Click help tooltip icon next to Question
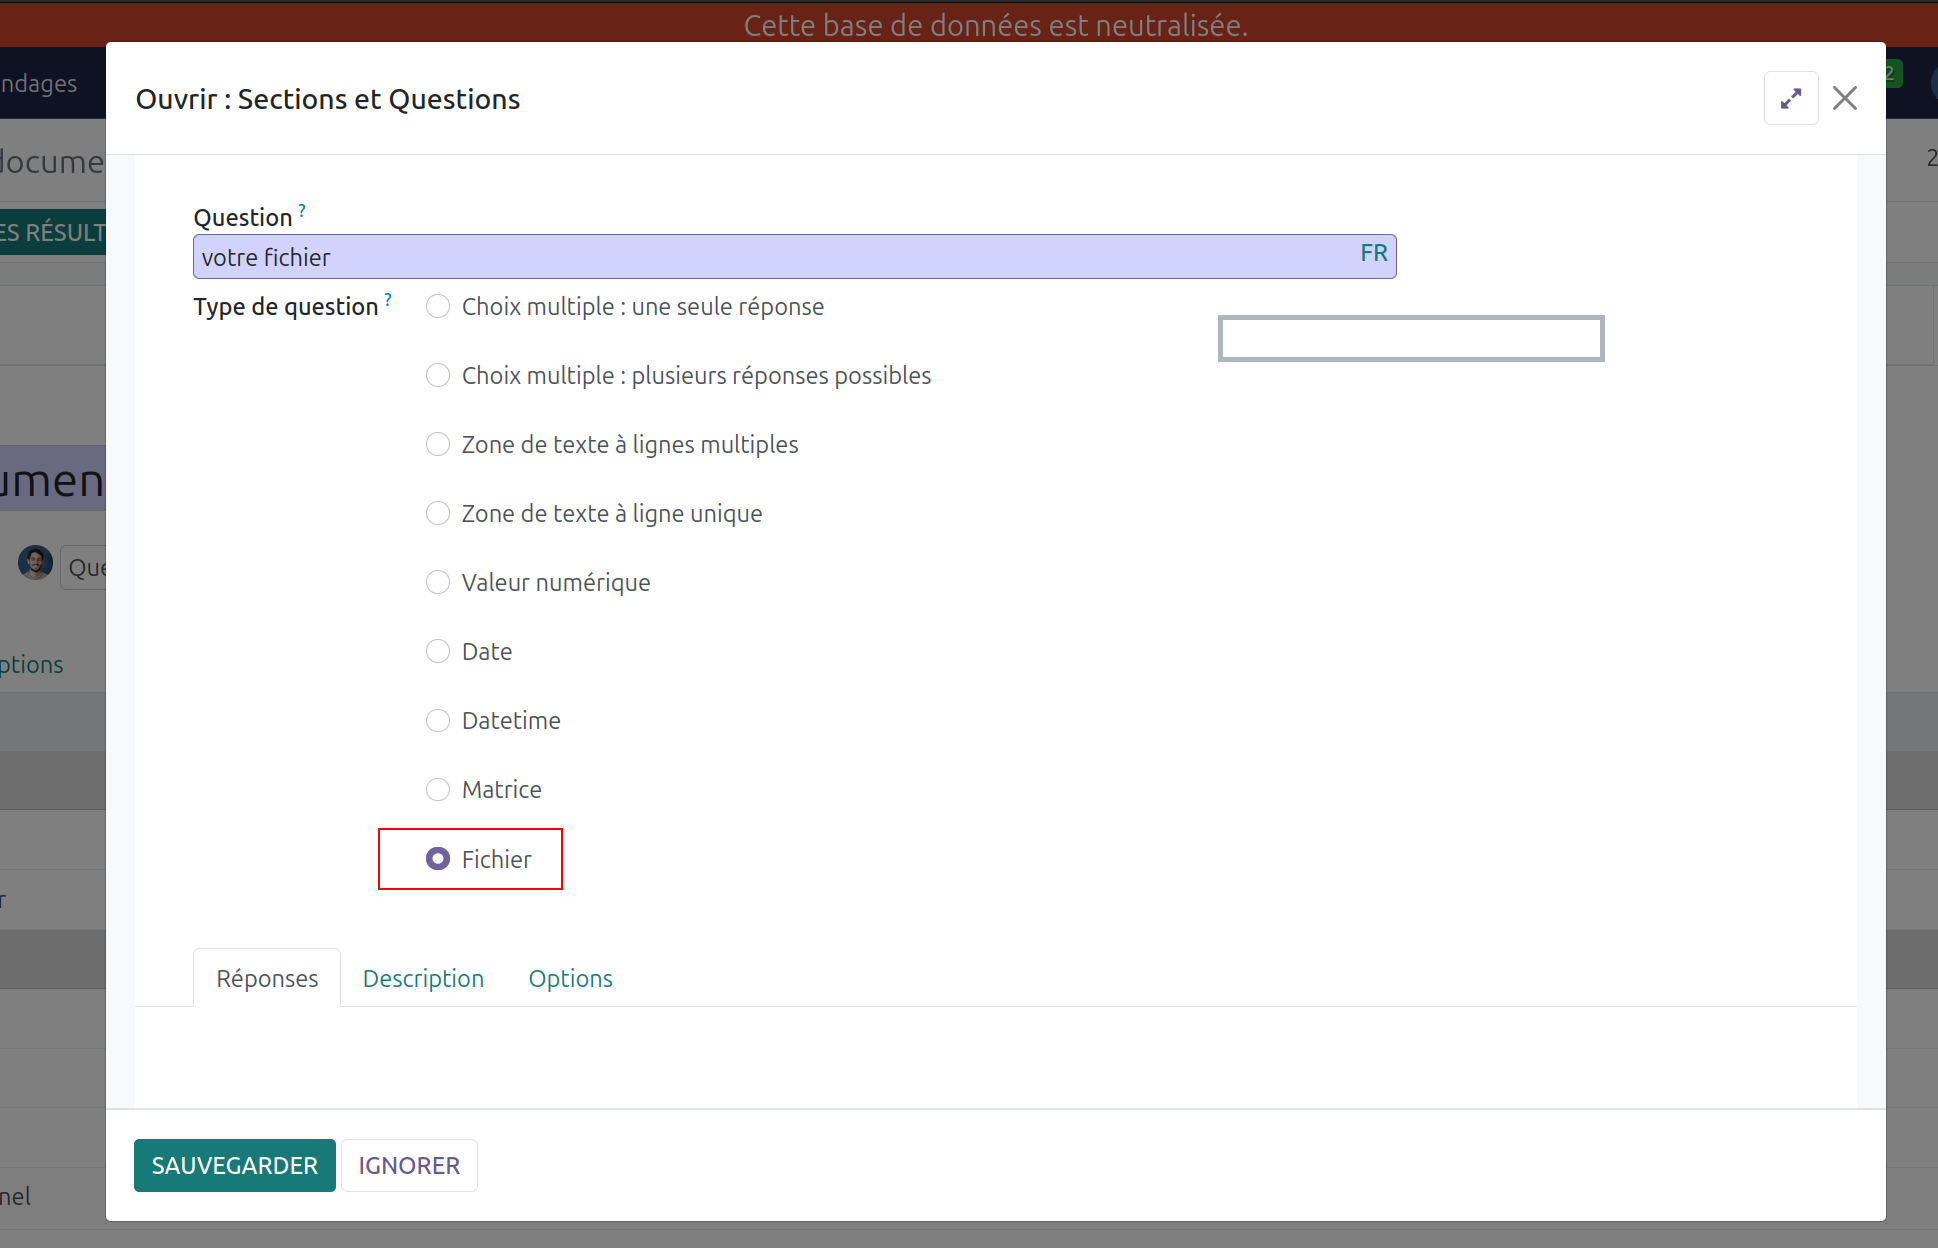This screenshot has width=1938, height=1248. point(302,211)
